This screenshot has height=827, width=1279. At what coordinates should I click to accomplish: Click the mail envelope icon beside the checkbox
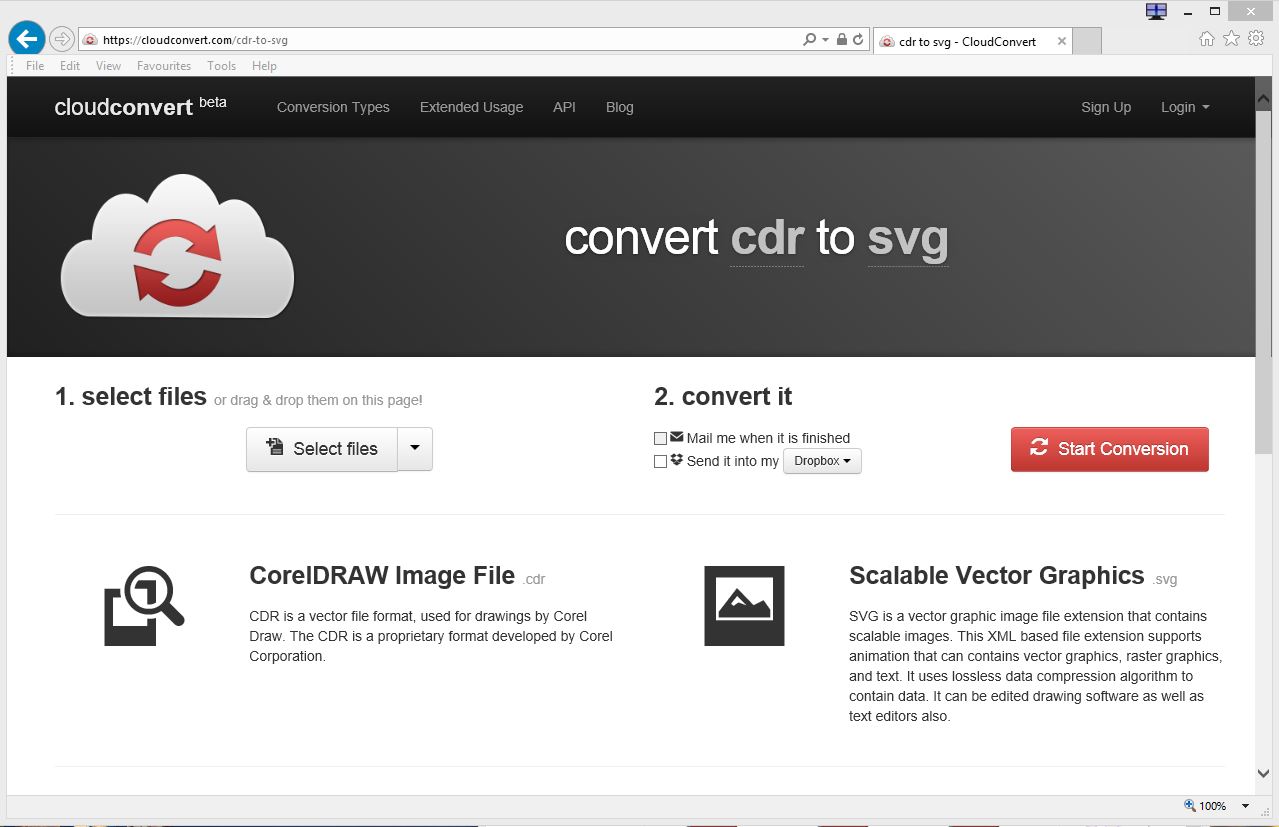click(676, 437)
